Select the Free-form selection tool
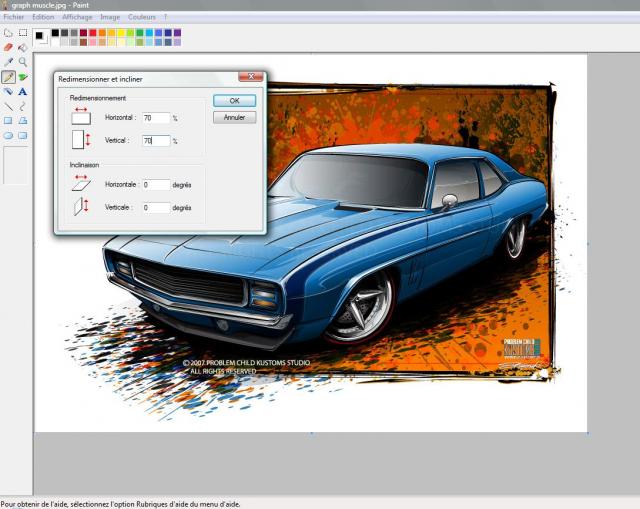Screen dimensions: 640x509 [x=8, y=33]
